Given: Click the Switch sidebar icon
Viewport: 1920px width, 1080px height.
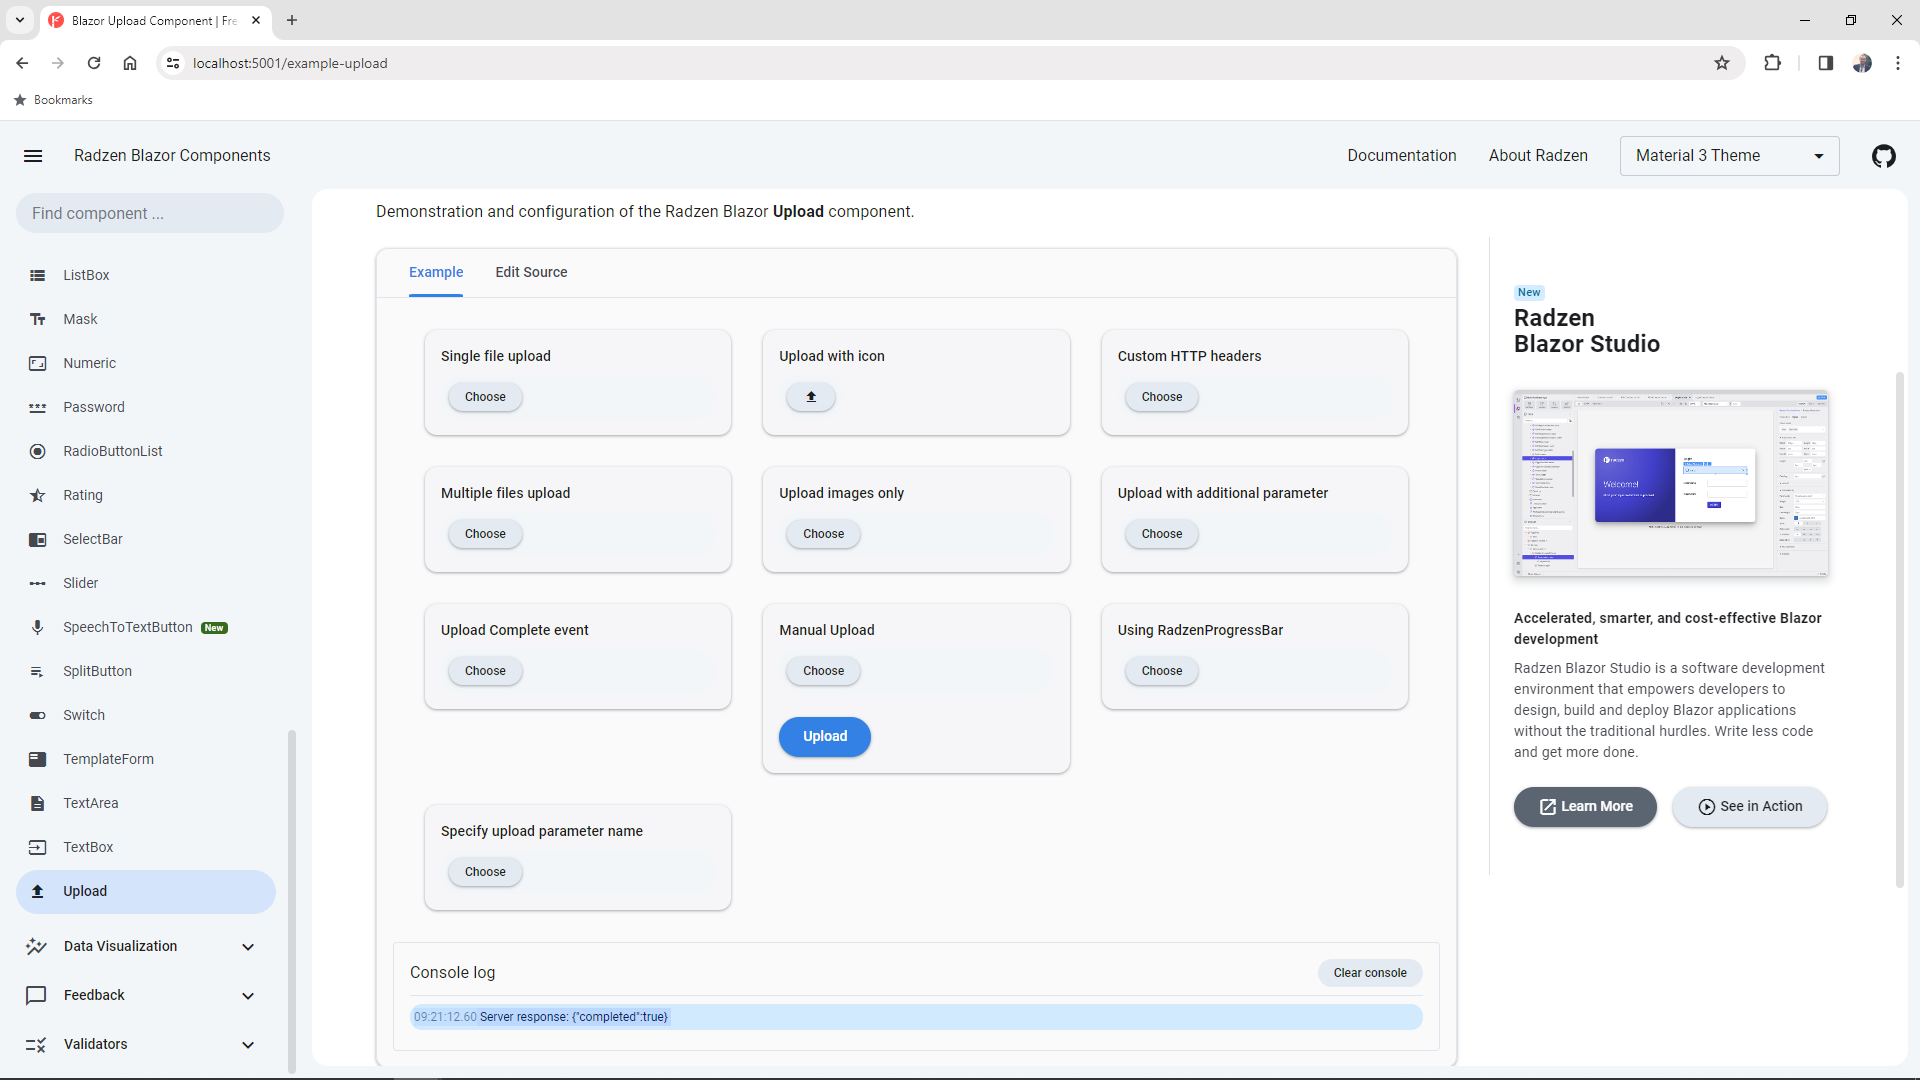Looking at the screenshot, I should [x=37, y=715].
